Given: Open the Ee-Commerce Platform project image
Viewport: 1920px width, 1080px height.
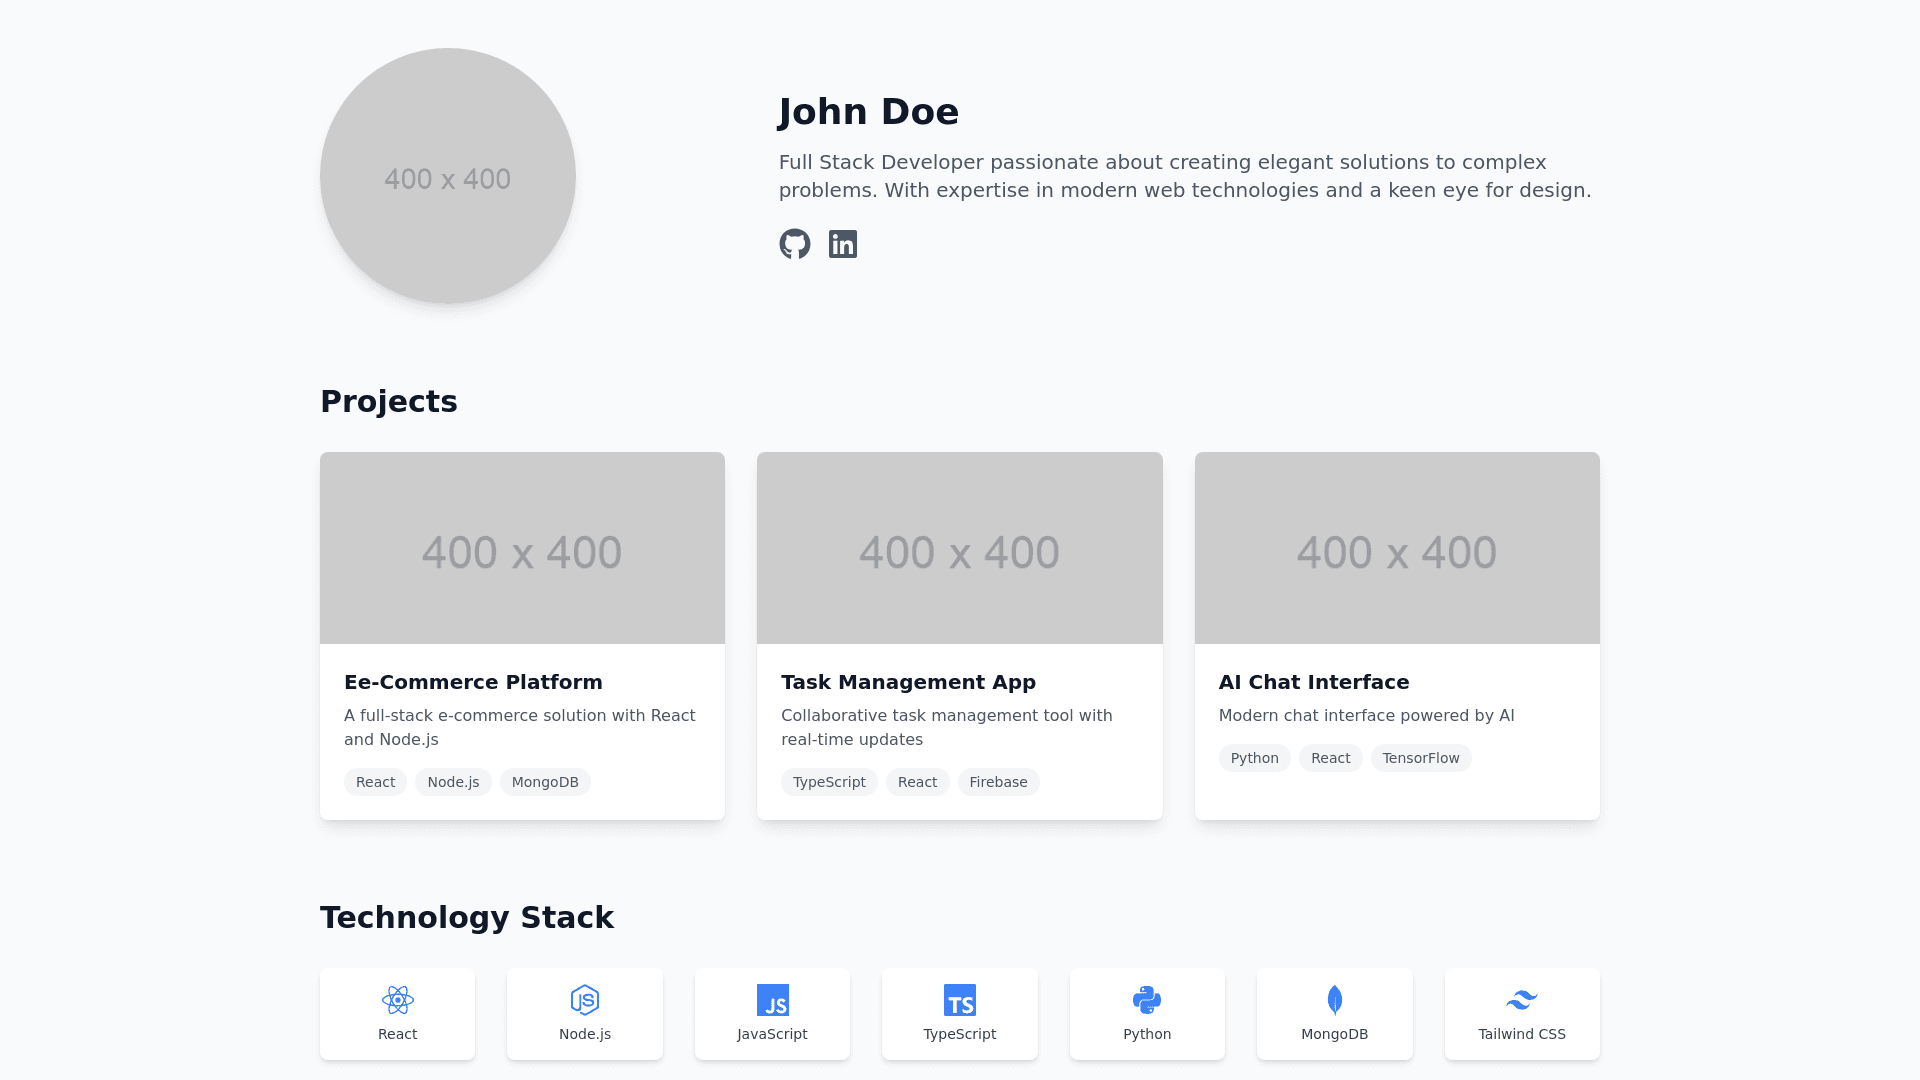Looking at the screenshot, I should (522, 548).
